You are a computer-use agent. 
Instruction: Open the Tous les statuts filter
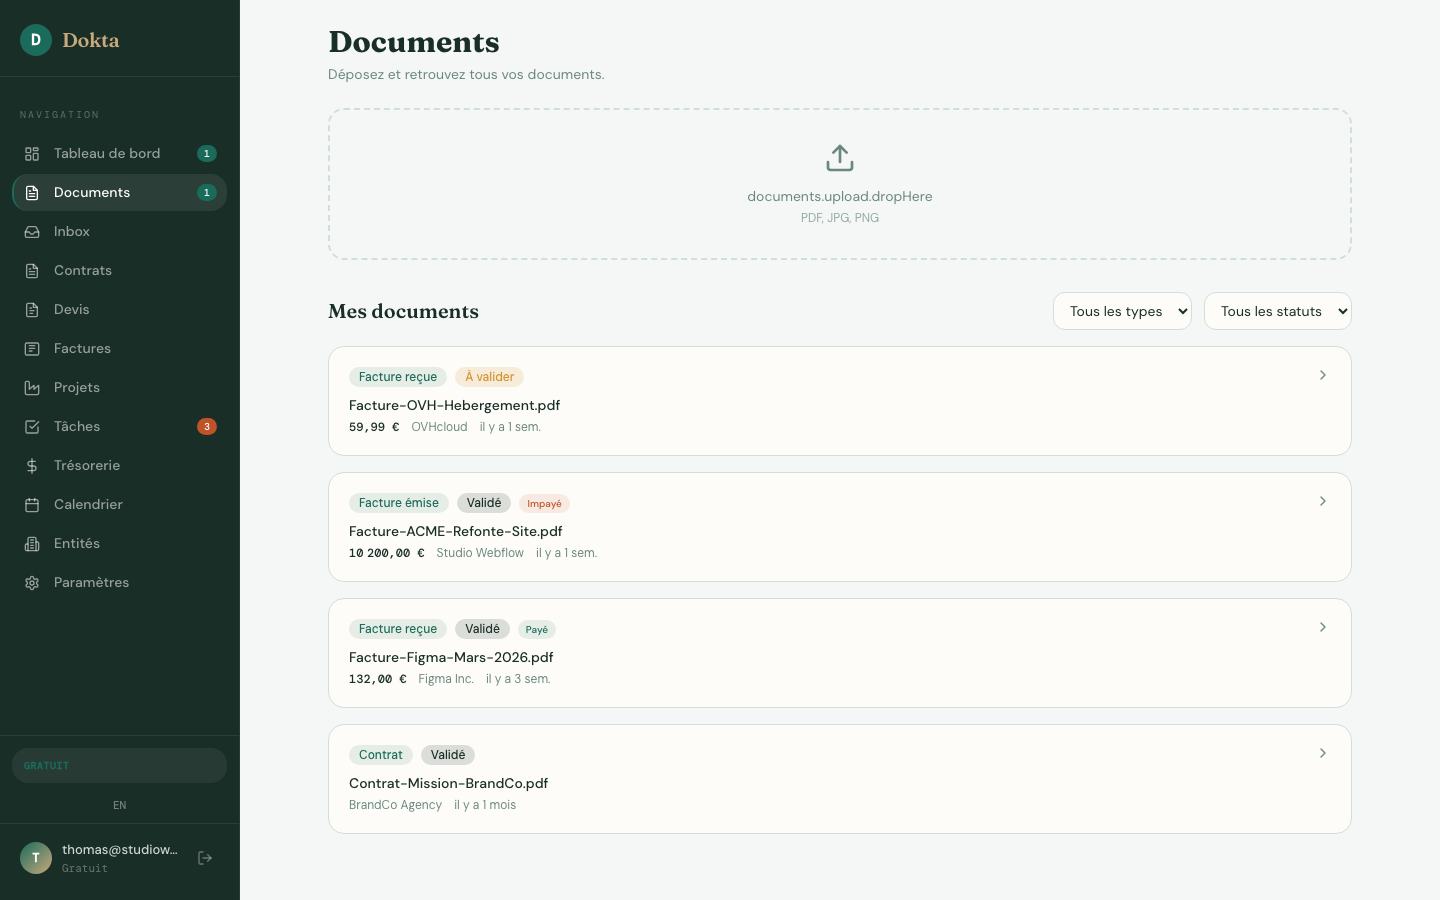click(x=1277, y=311)
